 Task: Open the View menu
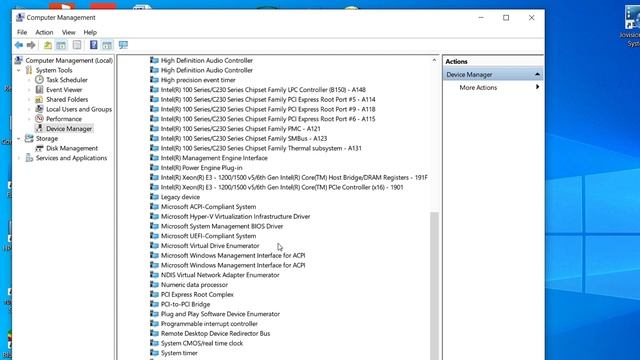69,32
